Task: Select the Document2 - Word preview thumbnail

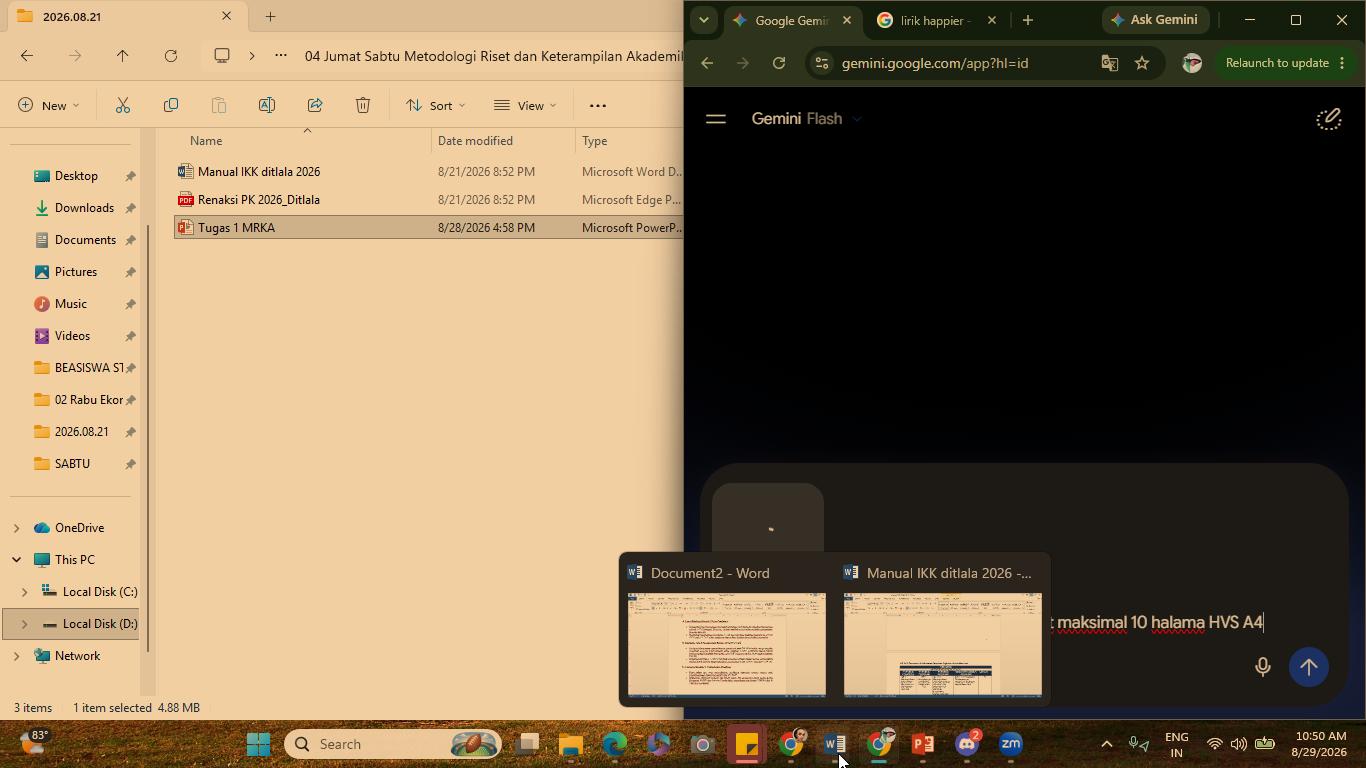Action: click(x=727, y=645)
